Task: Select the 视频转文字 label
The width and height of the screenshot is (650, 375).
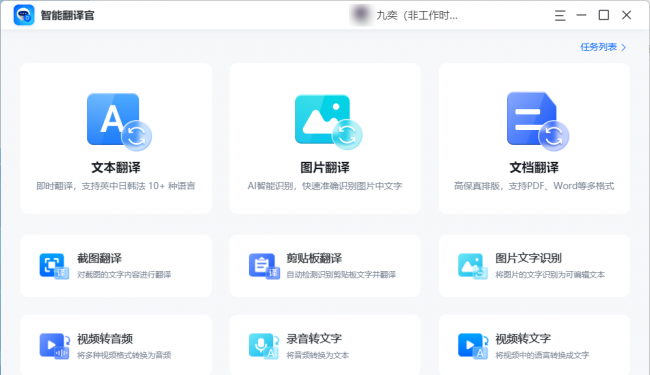Action: [523, 339]
